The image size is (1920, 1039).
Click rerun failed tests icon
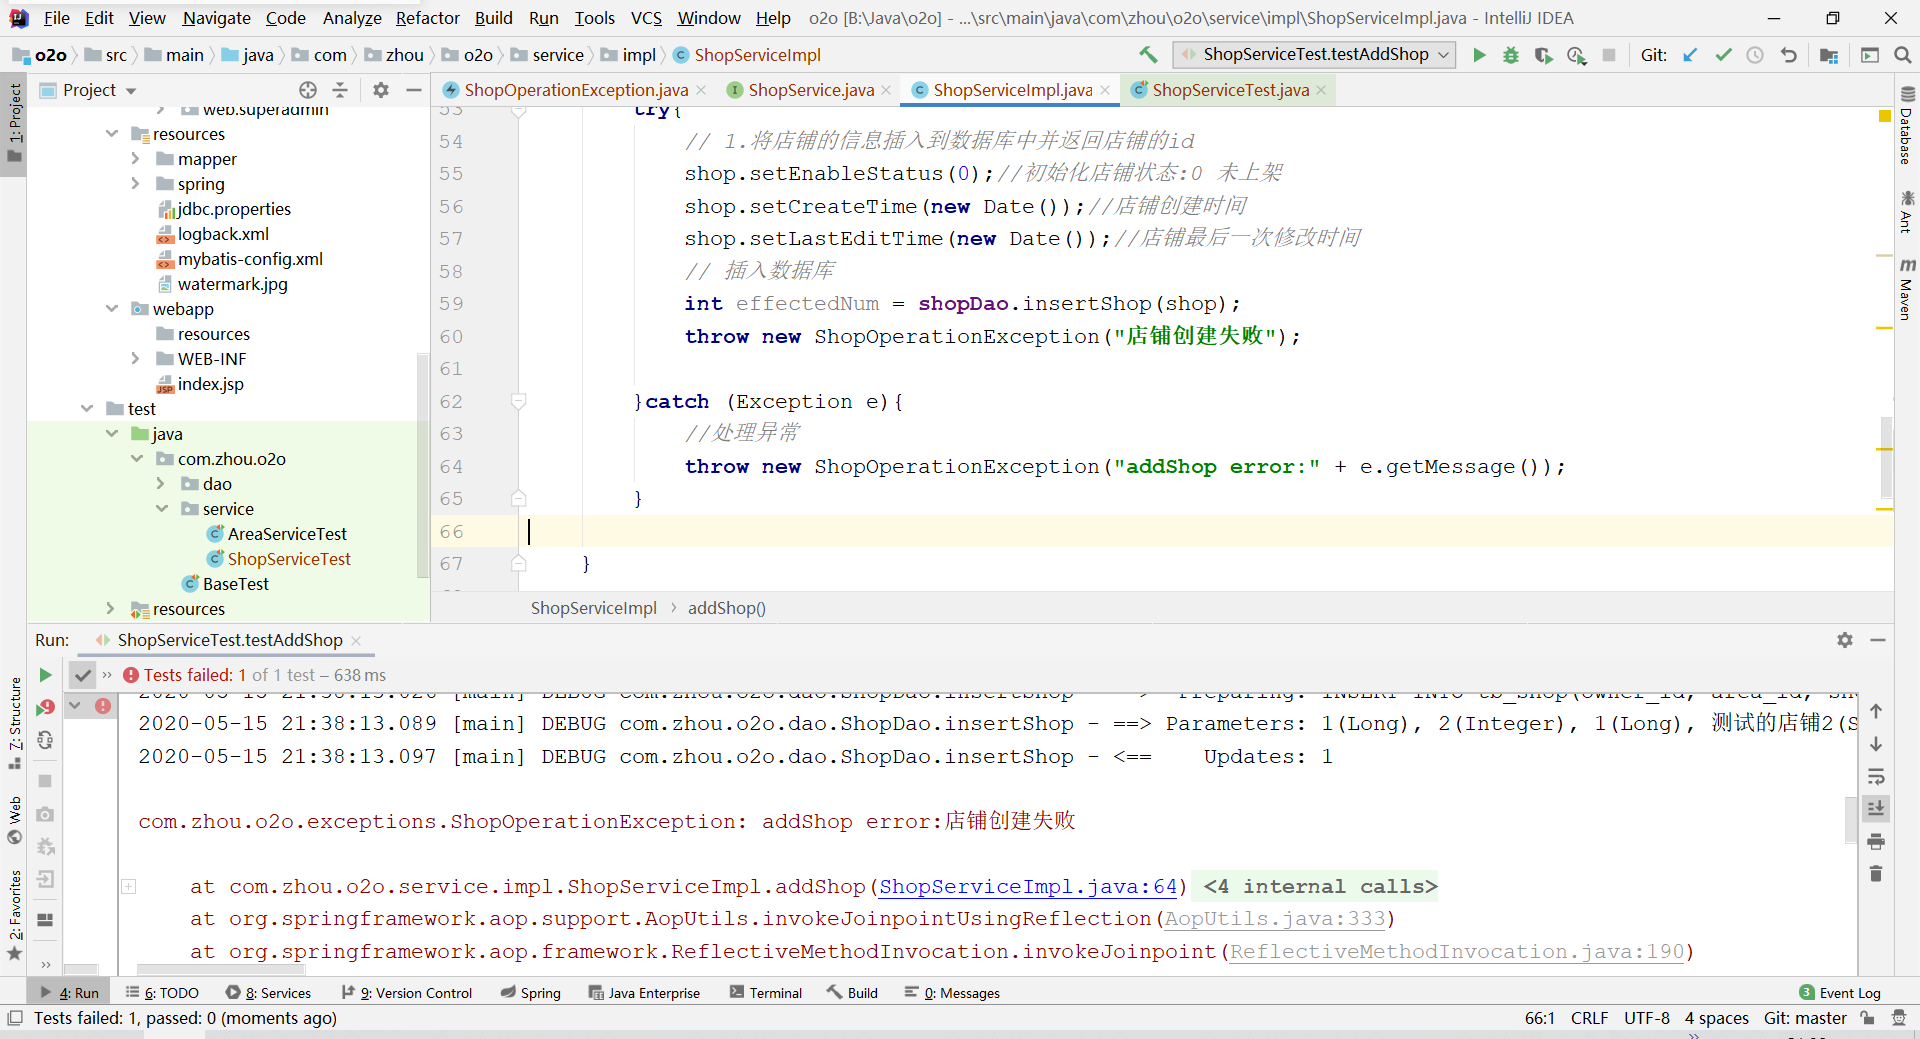pos(45,708)
